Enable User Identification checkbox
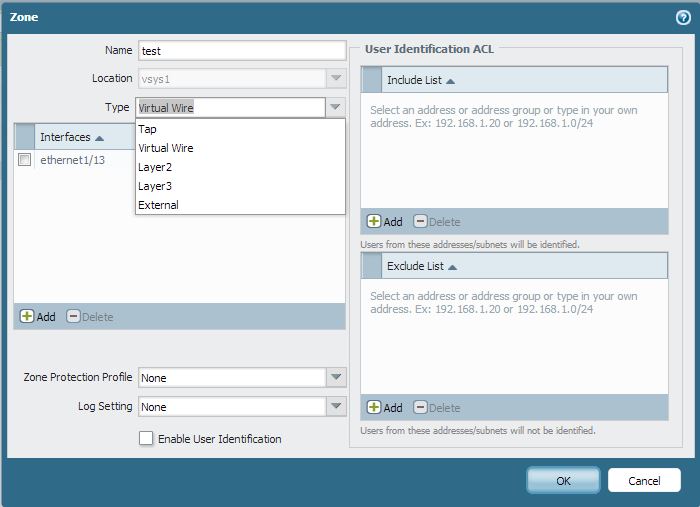This screenshot has height=507, width=700. (x=146, y=438)
